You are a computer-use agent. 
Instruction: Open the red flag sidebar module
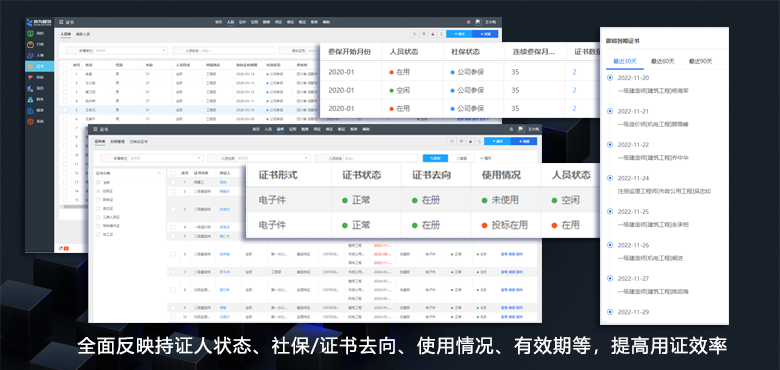31,78
